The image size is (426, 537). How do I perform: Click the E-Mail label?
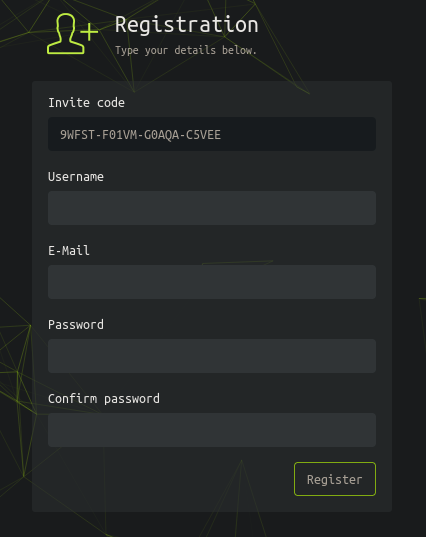pos(69,251)
